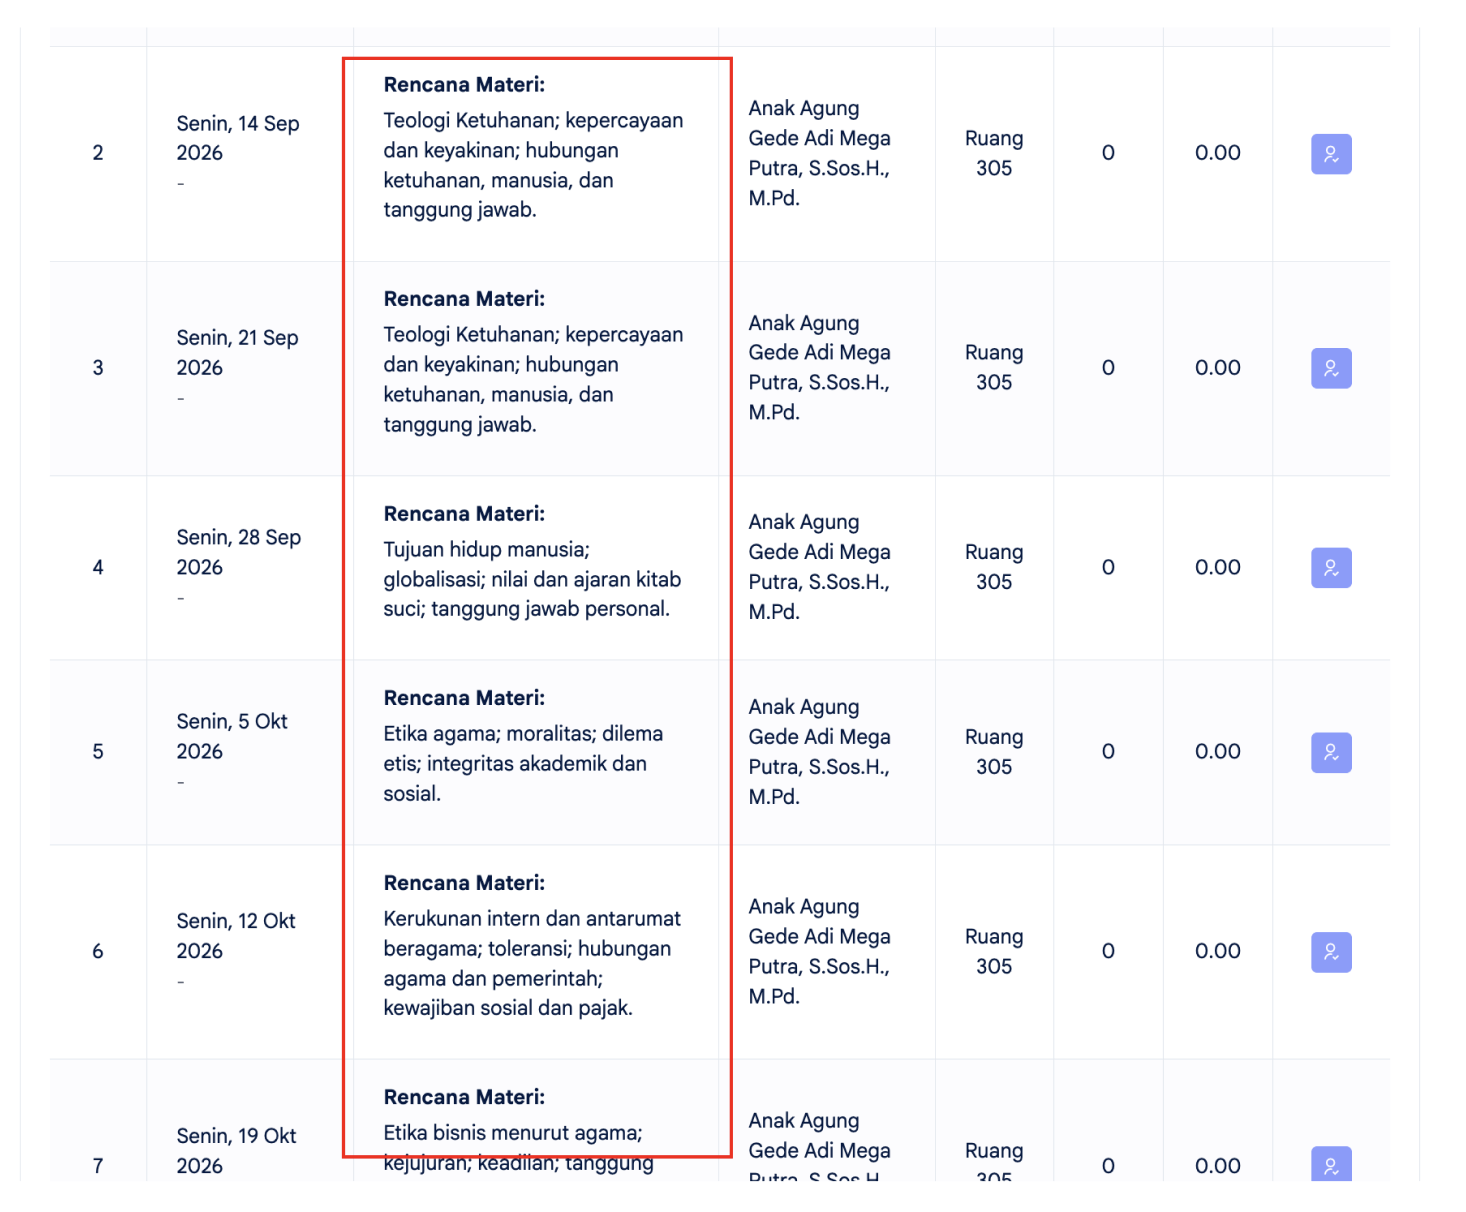Click the 0.00 value in meeting 6 row
Viewport: 1466px width, 1212px height.
click(x=1218, y=951)
